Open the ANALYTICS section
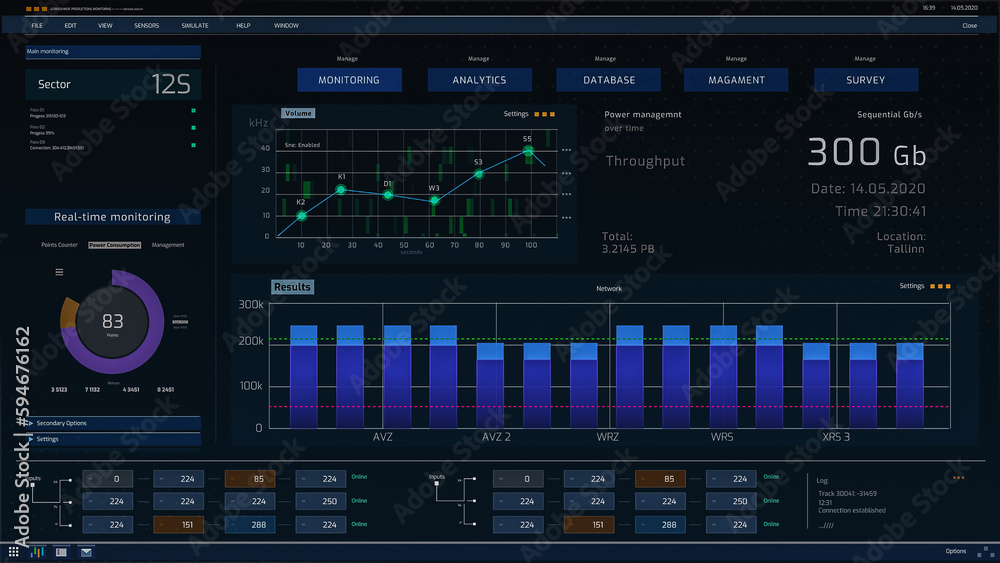 480,80
